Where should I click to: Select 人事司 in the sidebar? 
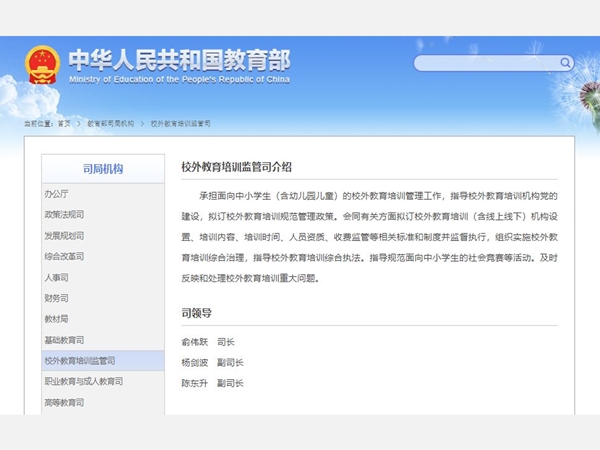point(103,277)
